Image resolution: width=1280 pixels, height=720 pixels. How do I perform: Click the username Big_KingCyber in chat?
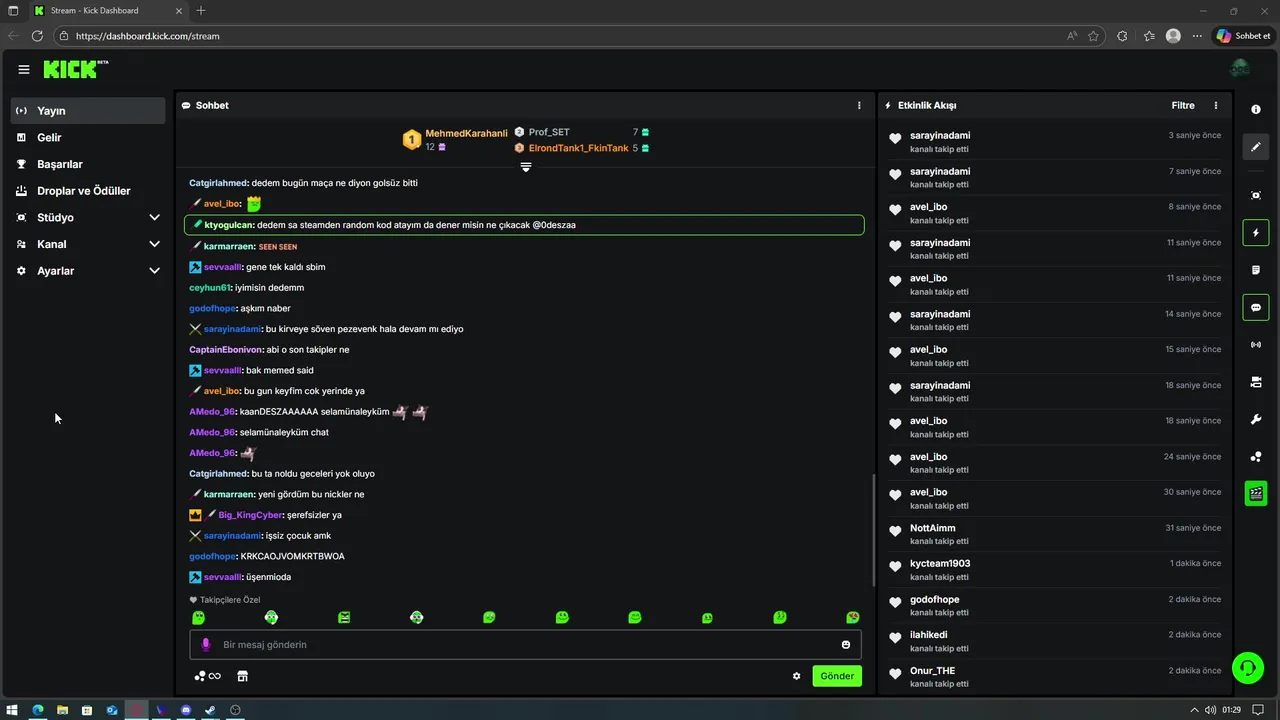coord(250,515)
